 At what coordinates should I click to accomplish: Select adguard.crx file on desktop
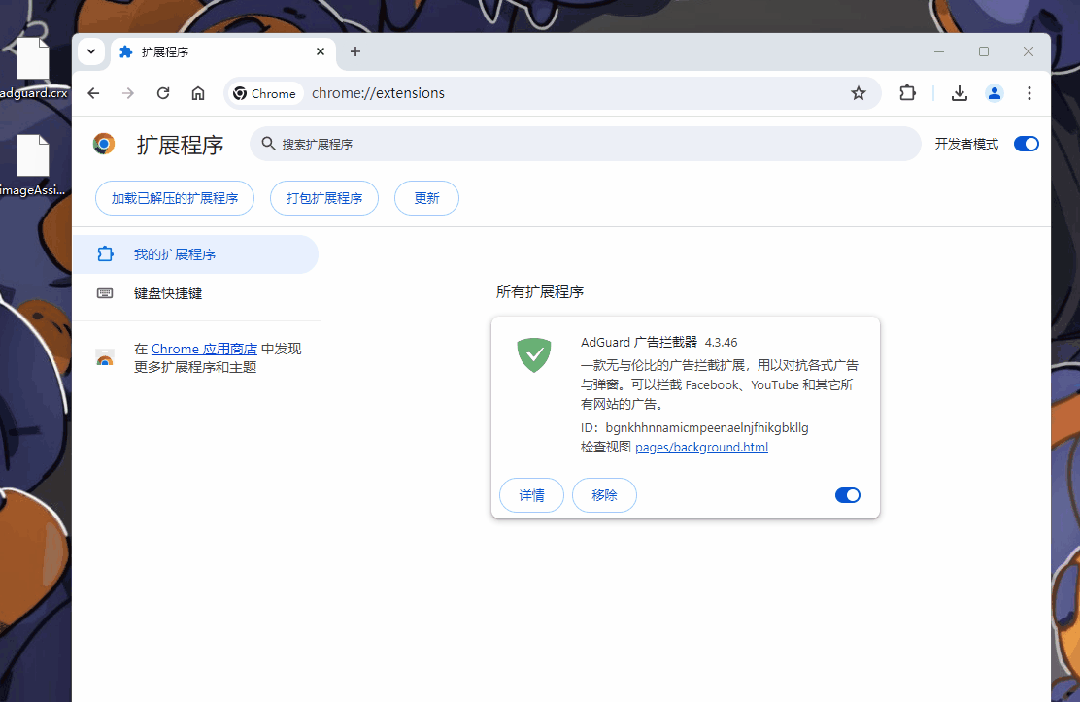(x=33, y=69)
